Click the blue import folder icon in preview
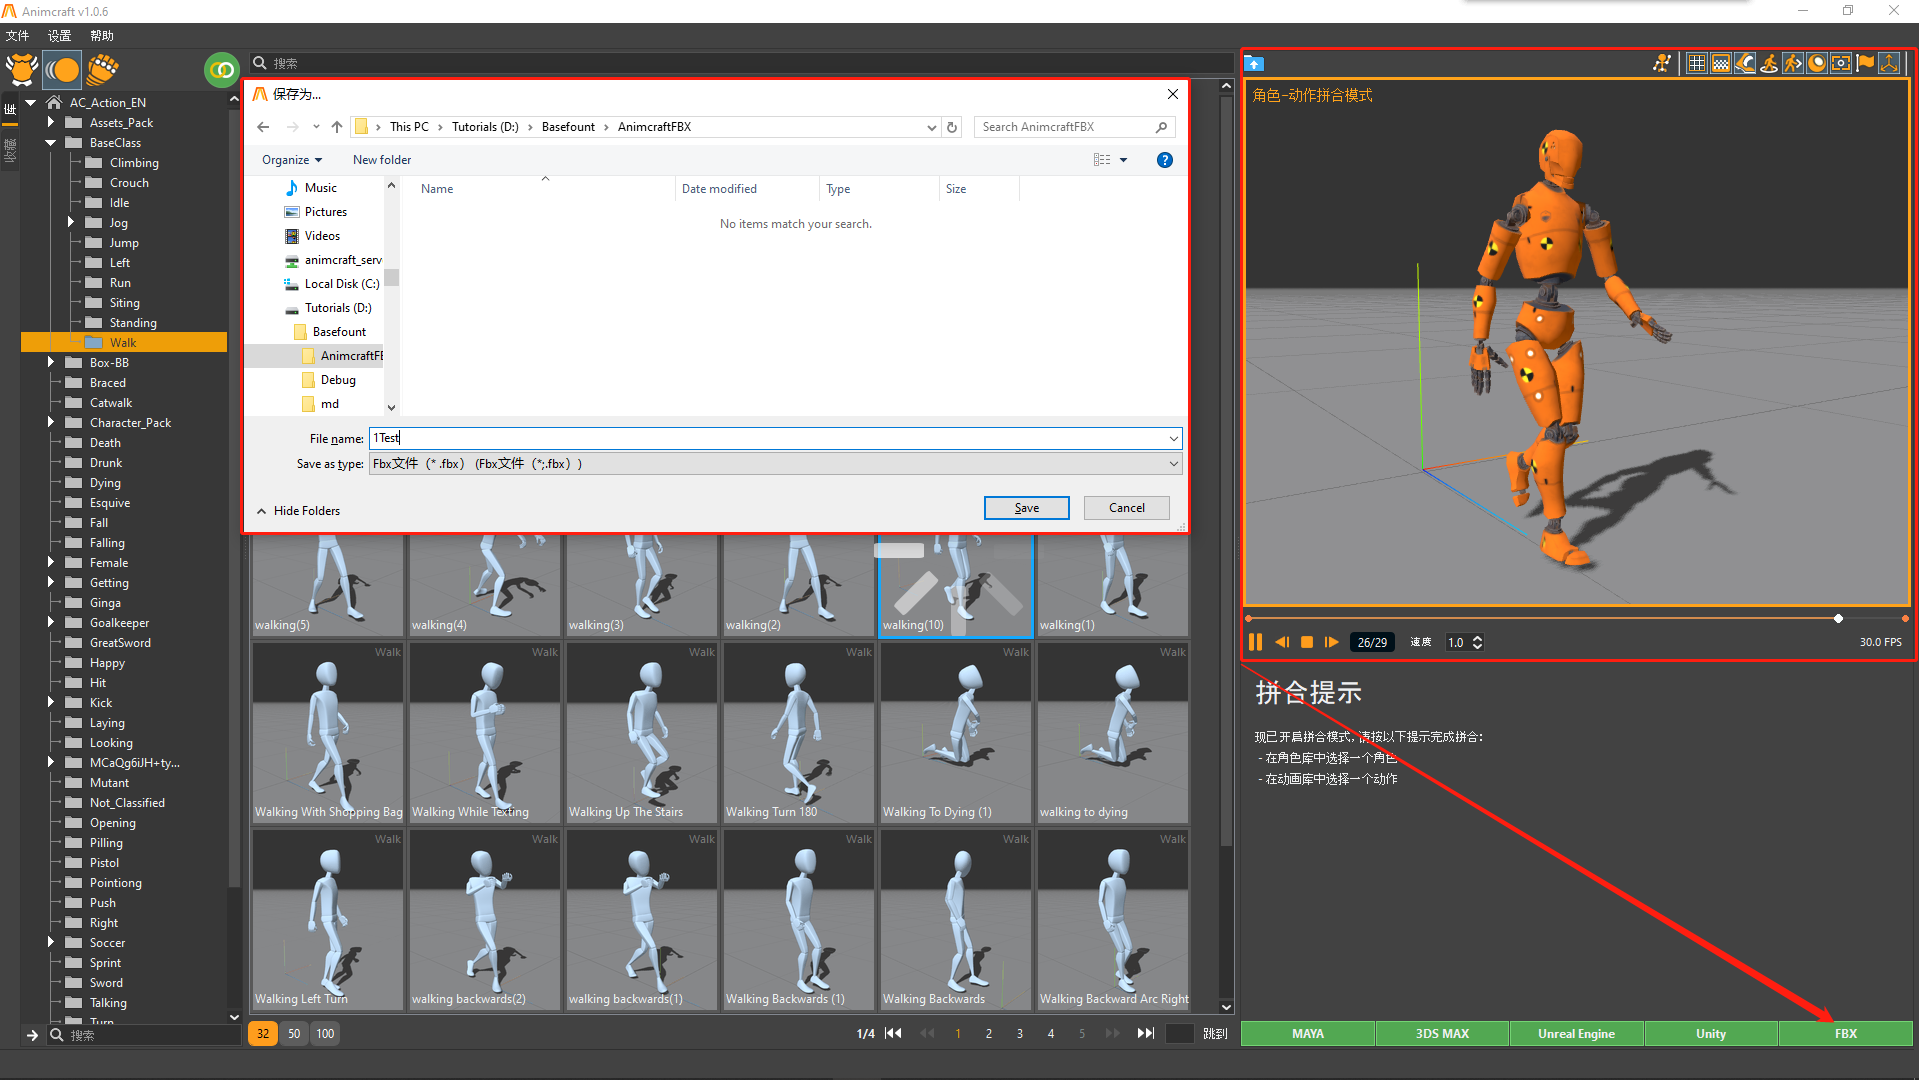The width and height of the screenshot is (1919, 1088). coord(1254,63)
